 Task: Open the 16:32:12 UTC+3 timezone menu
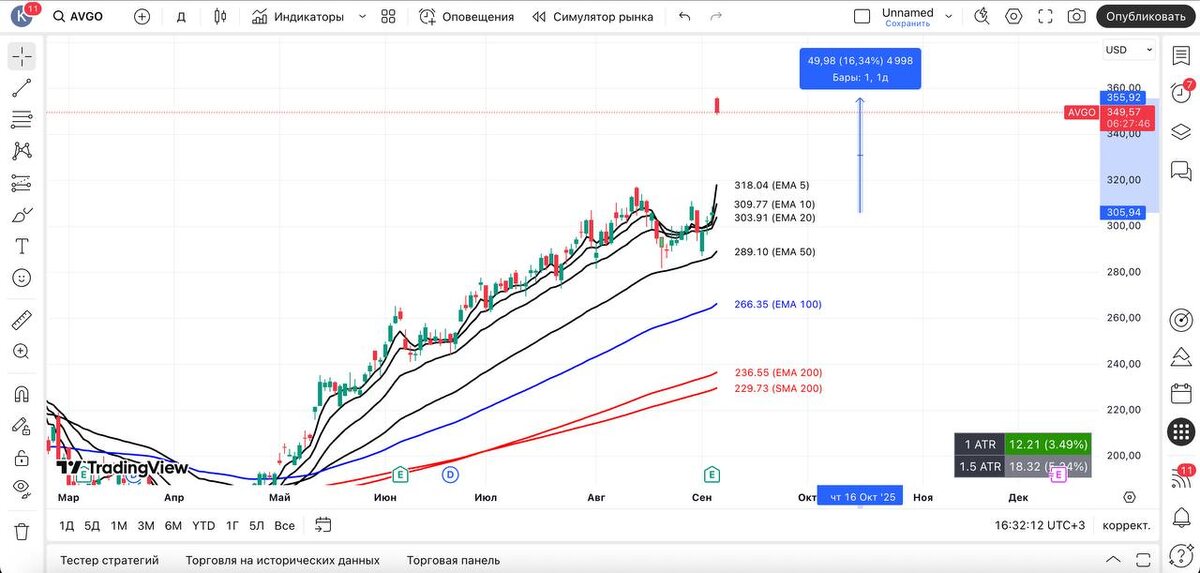1040,525
